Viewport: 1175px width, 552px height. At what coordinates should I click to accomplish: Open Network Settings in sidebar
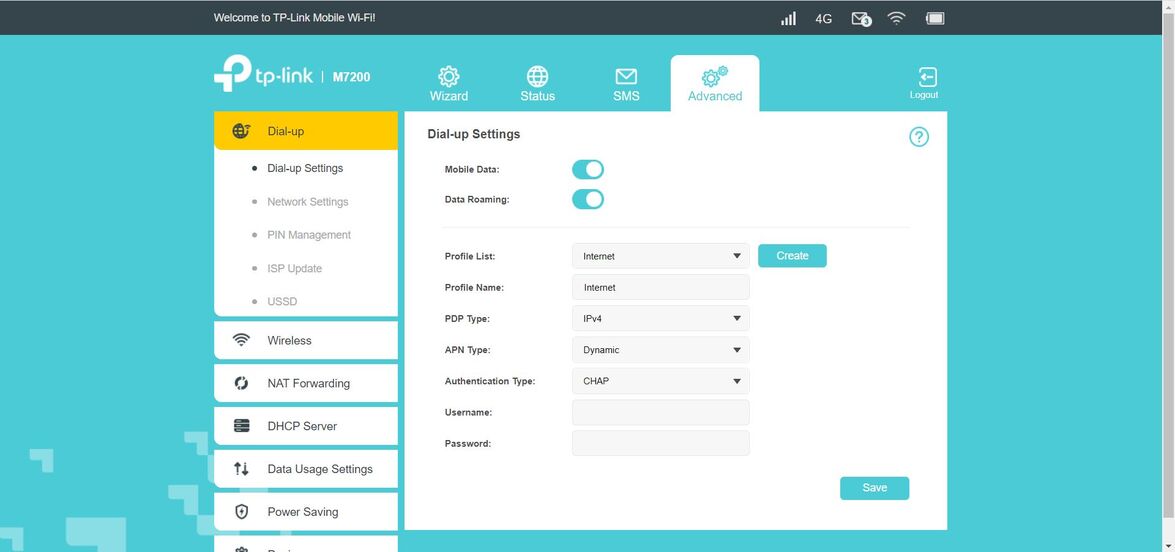(307, 202)
